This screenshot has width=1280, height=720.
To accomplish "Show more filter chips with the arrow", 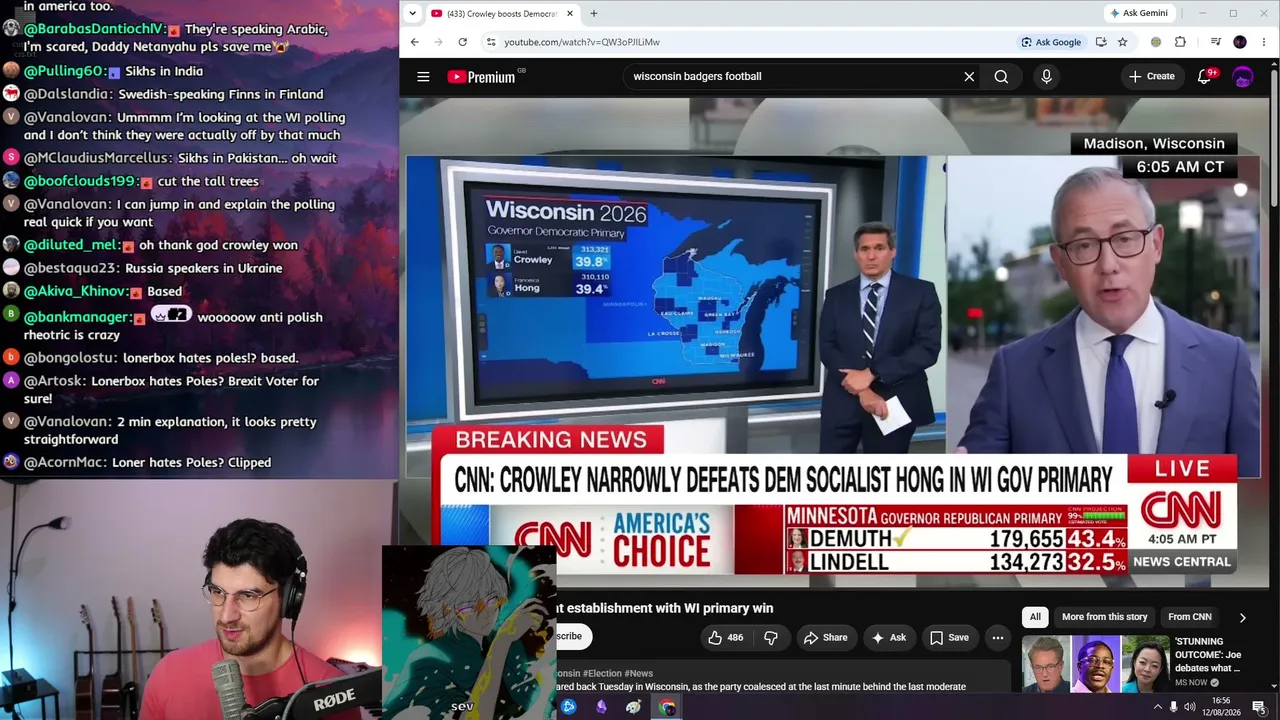I will pos(1243,618).
